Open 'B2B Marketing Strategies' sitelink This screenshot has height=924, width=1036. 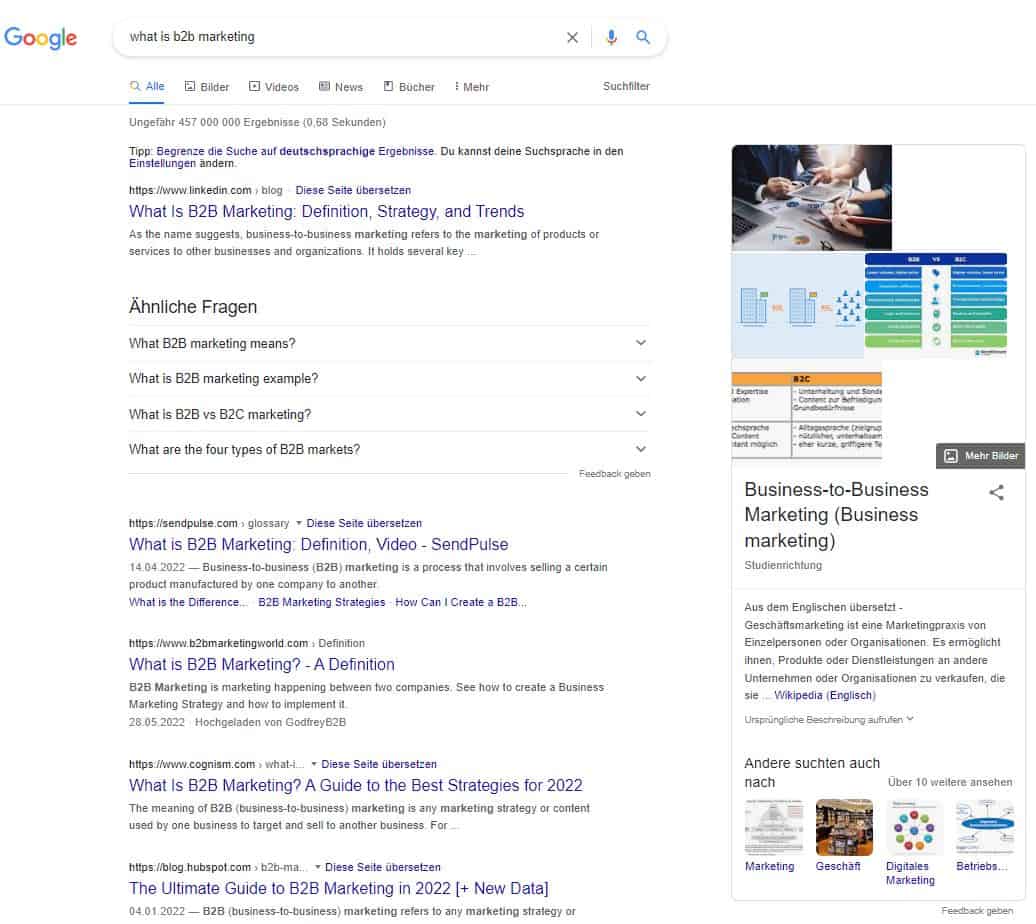(322, 603)
